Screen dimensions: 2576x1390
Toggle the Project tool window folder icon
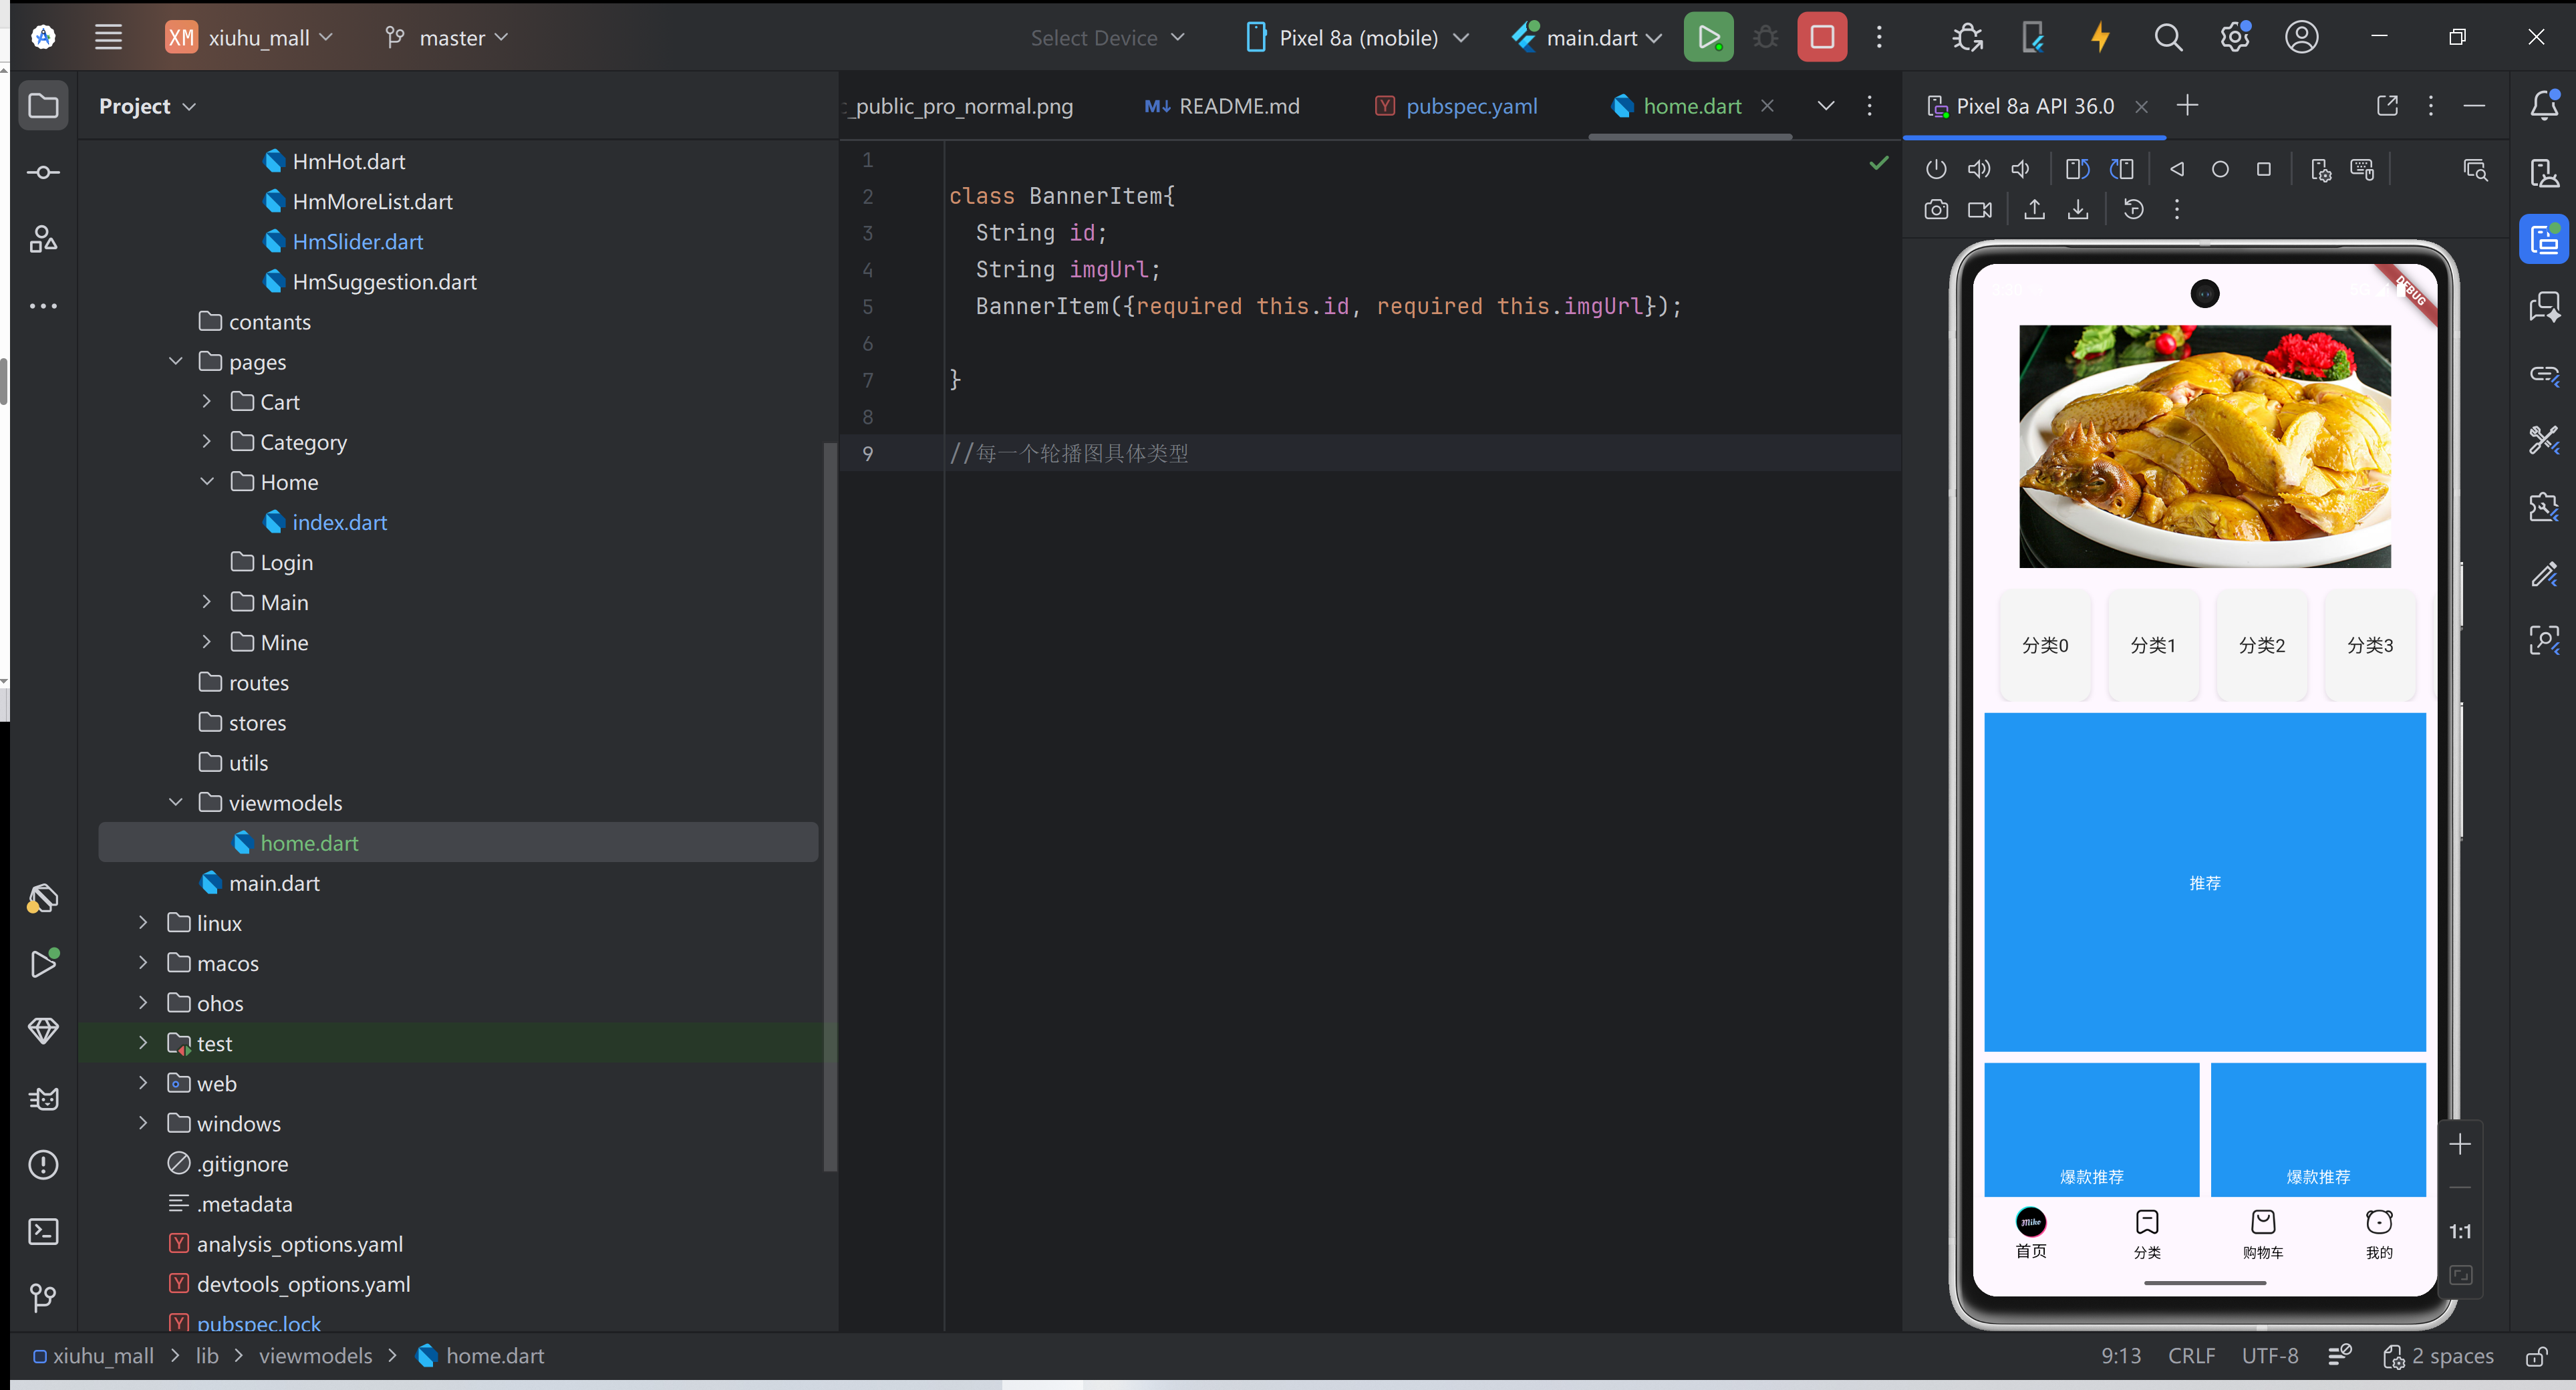[43, 106]
